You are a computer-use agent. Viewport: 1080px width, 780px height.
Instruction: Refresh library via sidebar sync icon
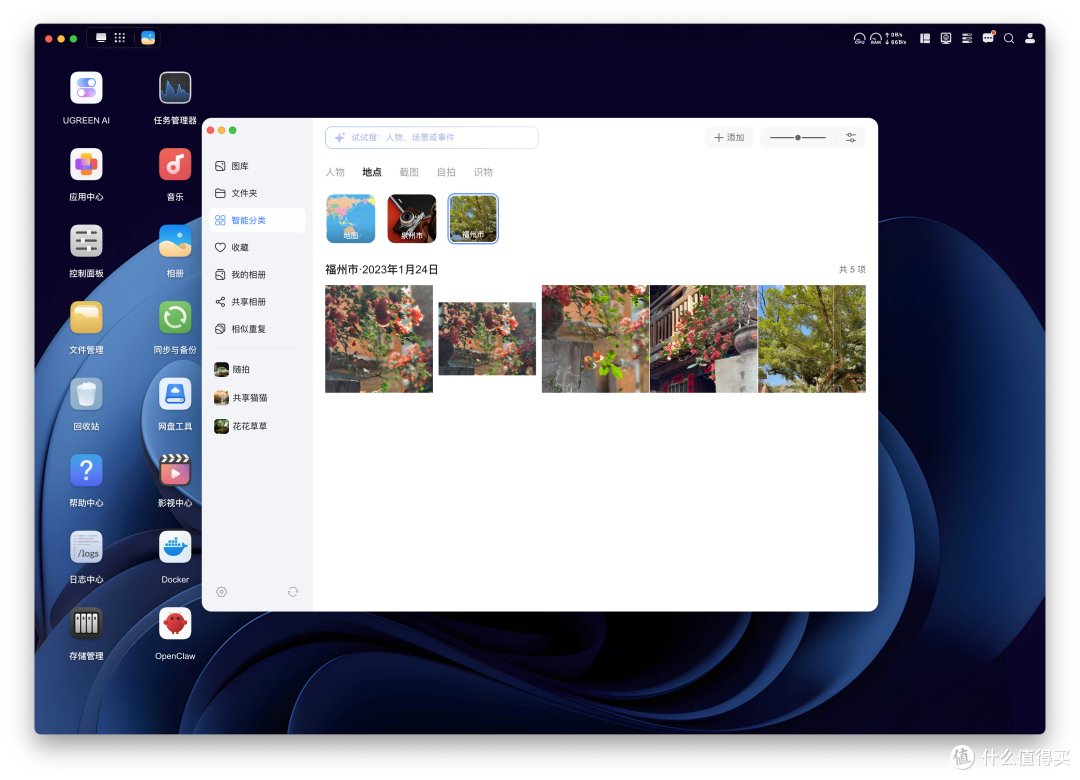point(293,592)
